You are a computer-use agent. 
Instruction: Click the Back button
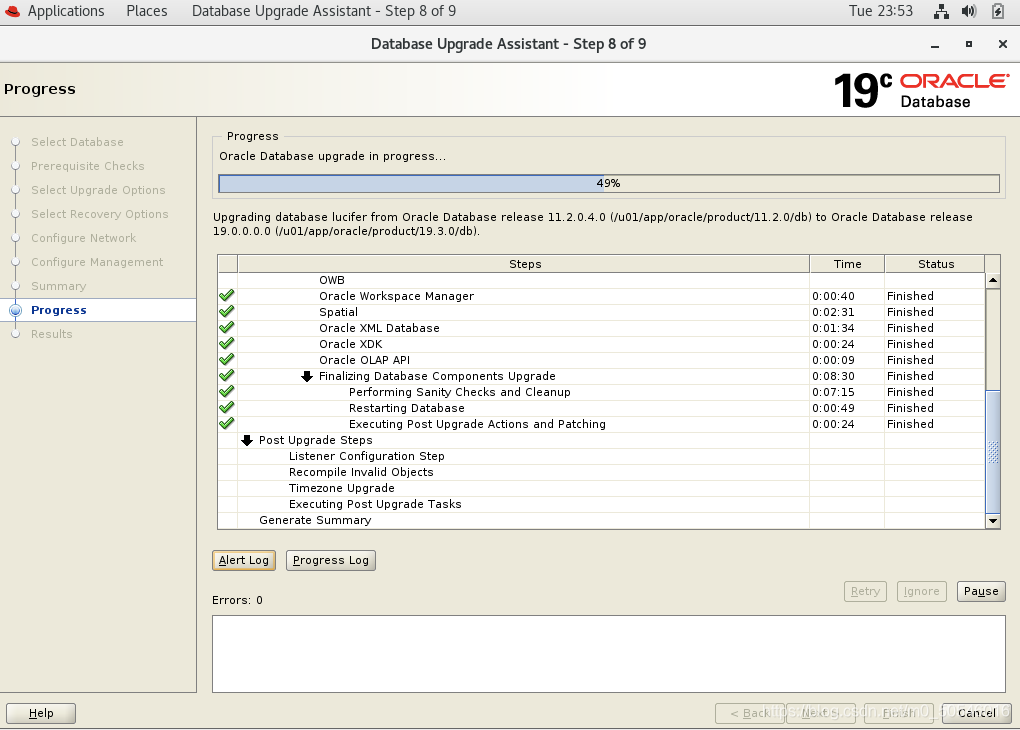pyautogui.click(x=750, y=713)
